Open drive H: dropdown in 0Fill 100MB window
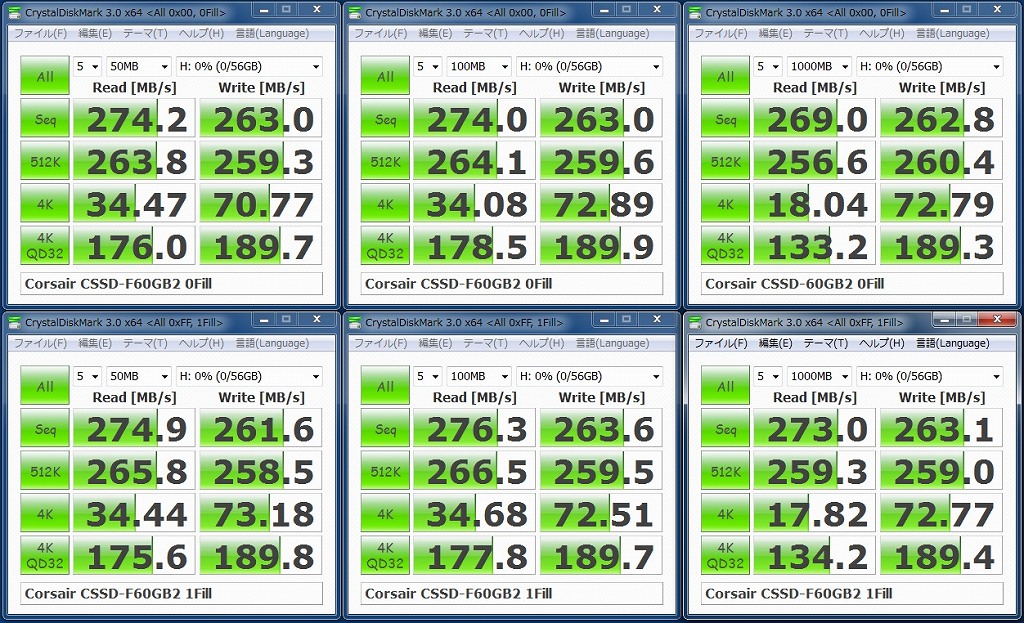1024x623 pixels. coord(590,66)
